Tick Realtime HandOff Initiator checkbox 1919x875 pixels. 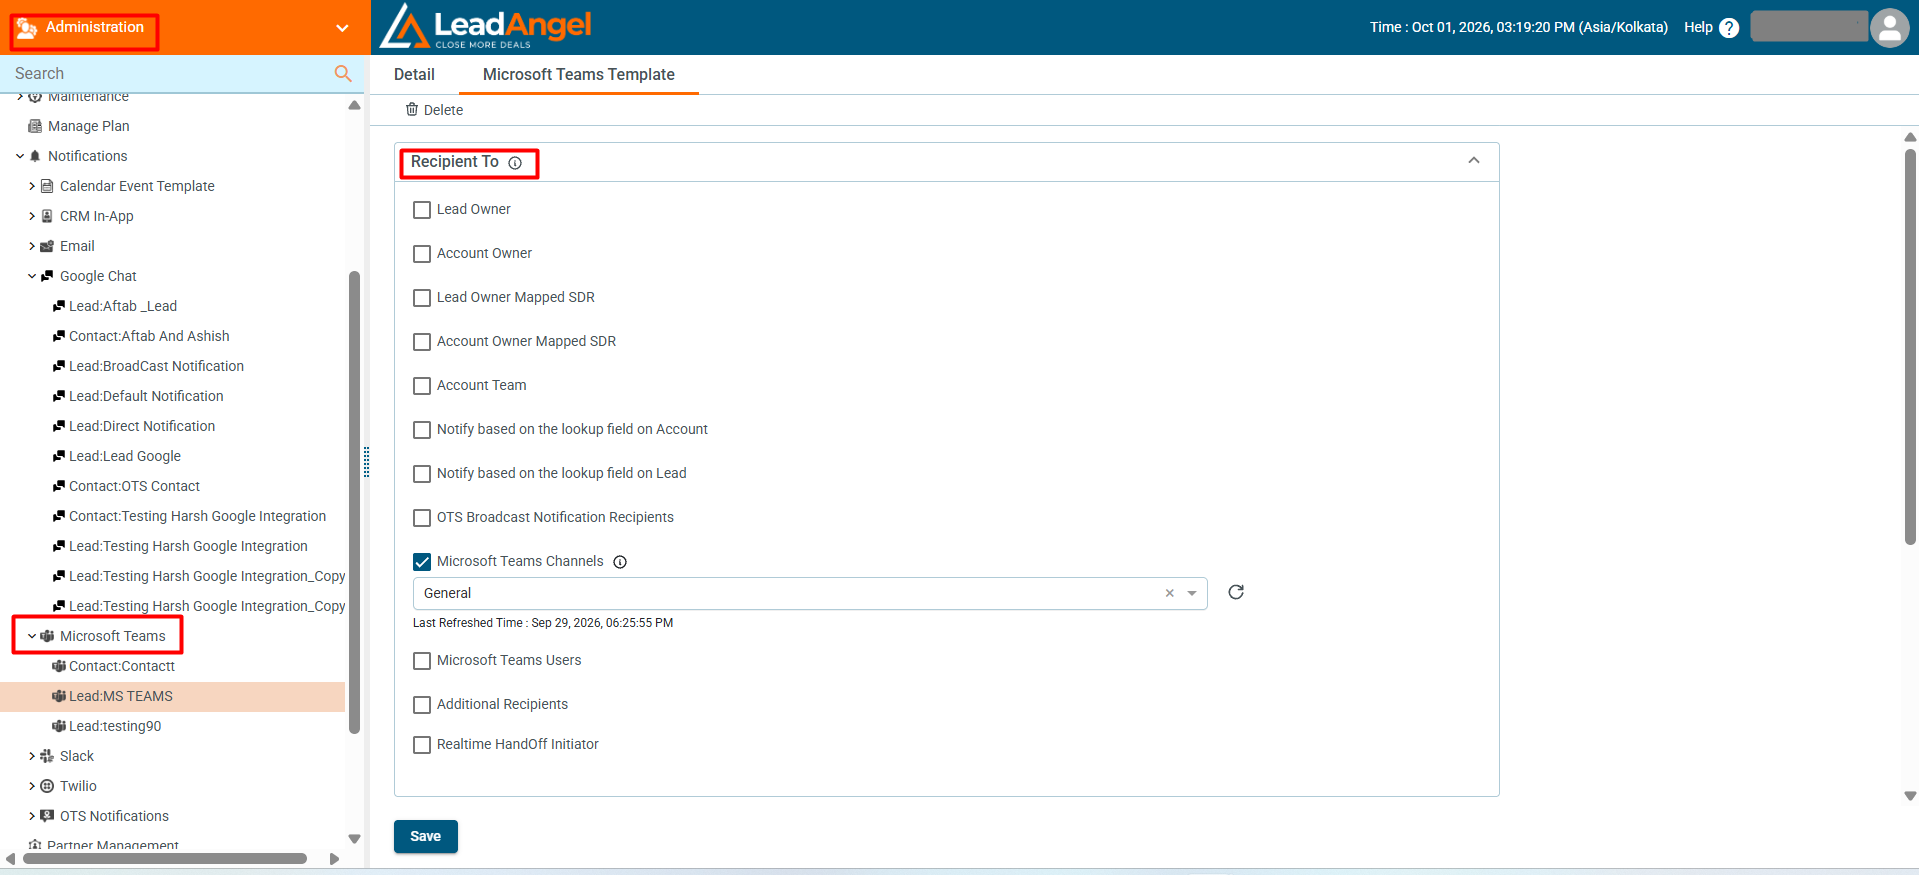(422, 745)
